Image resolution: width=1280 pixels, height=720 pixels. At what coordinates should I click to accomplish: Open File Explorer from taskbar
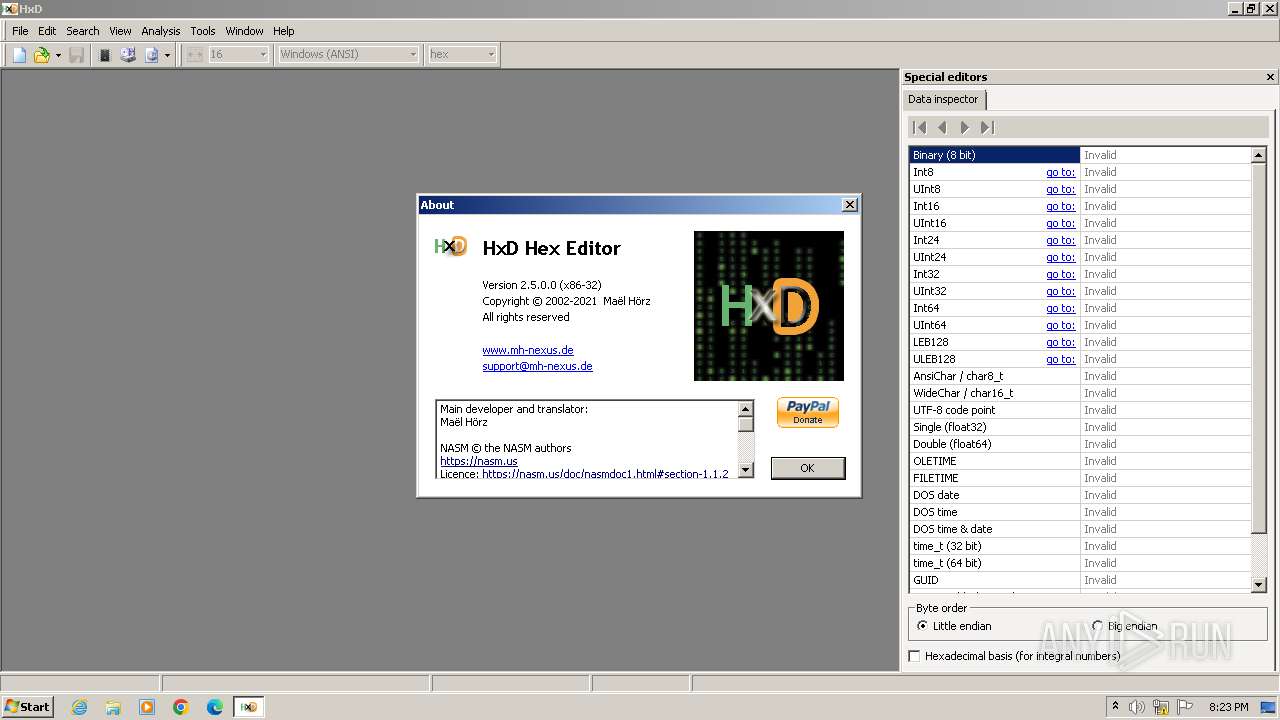pos(113,707)
